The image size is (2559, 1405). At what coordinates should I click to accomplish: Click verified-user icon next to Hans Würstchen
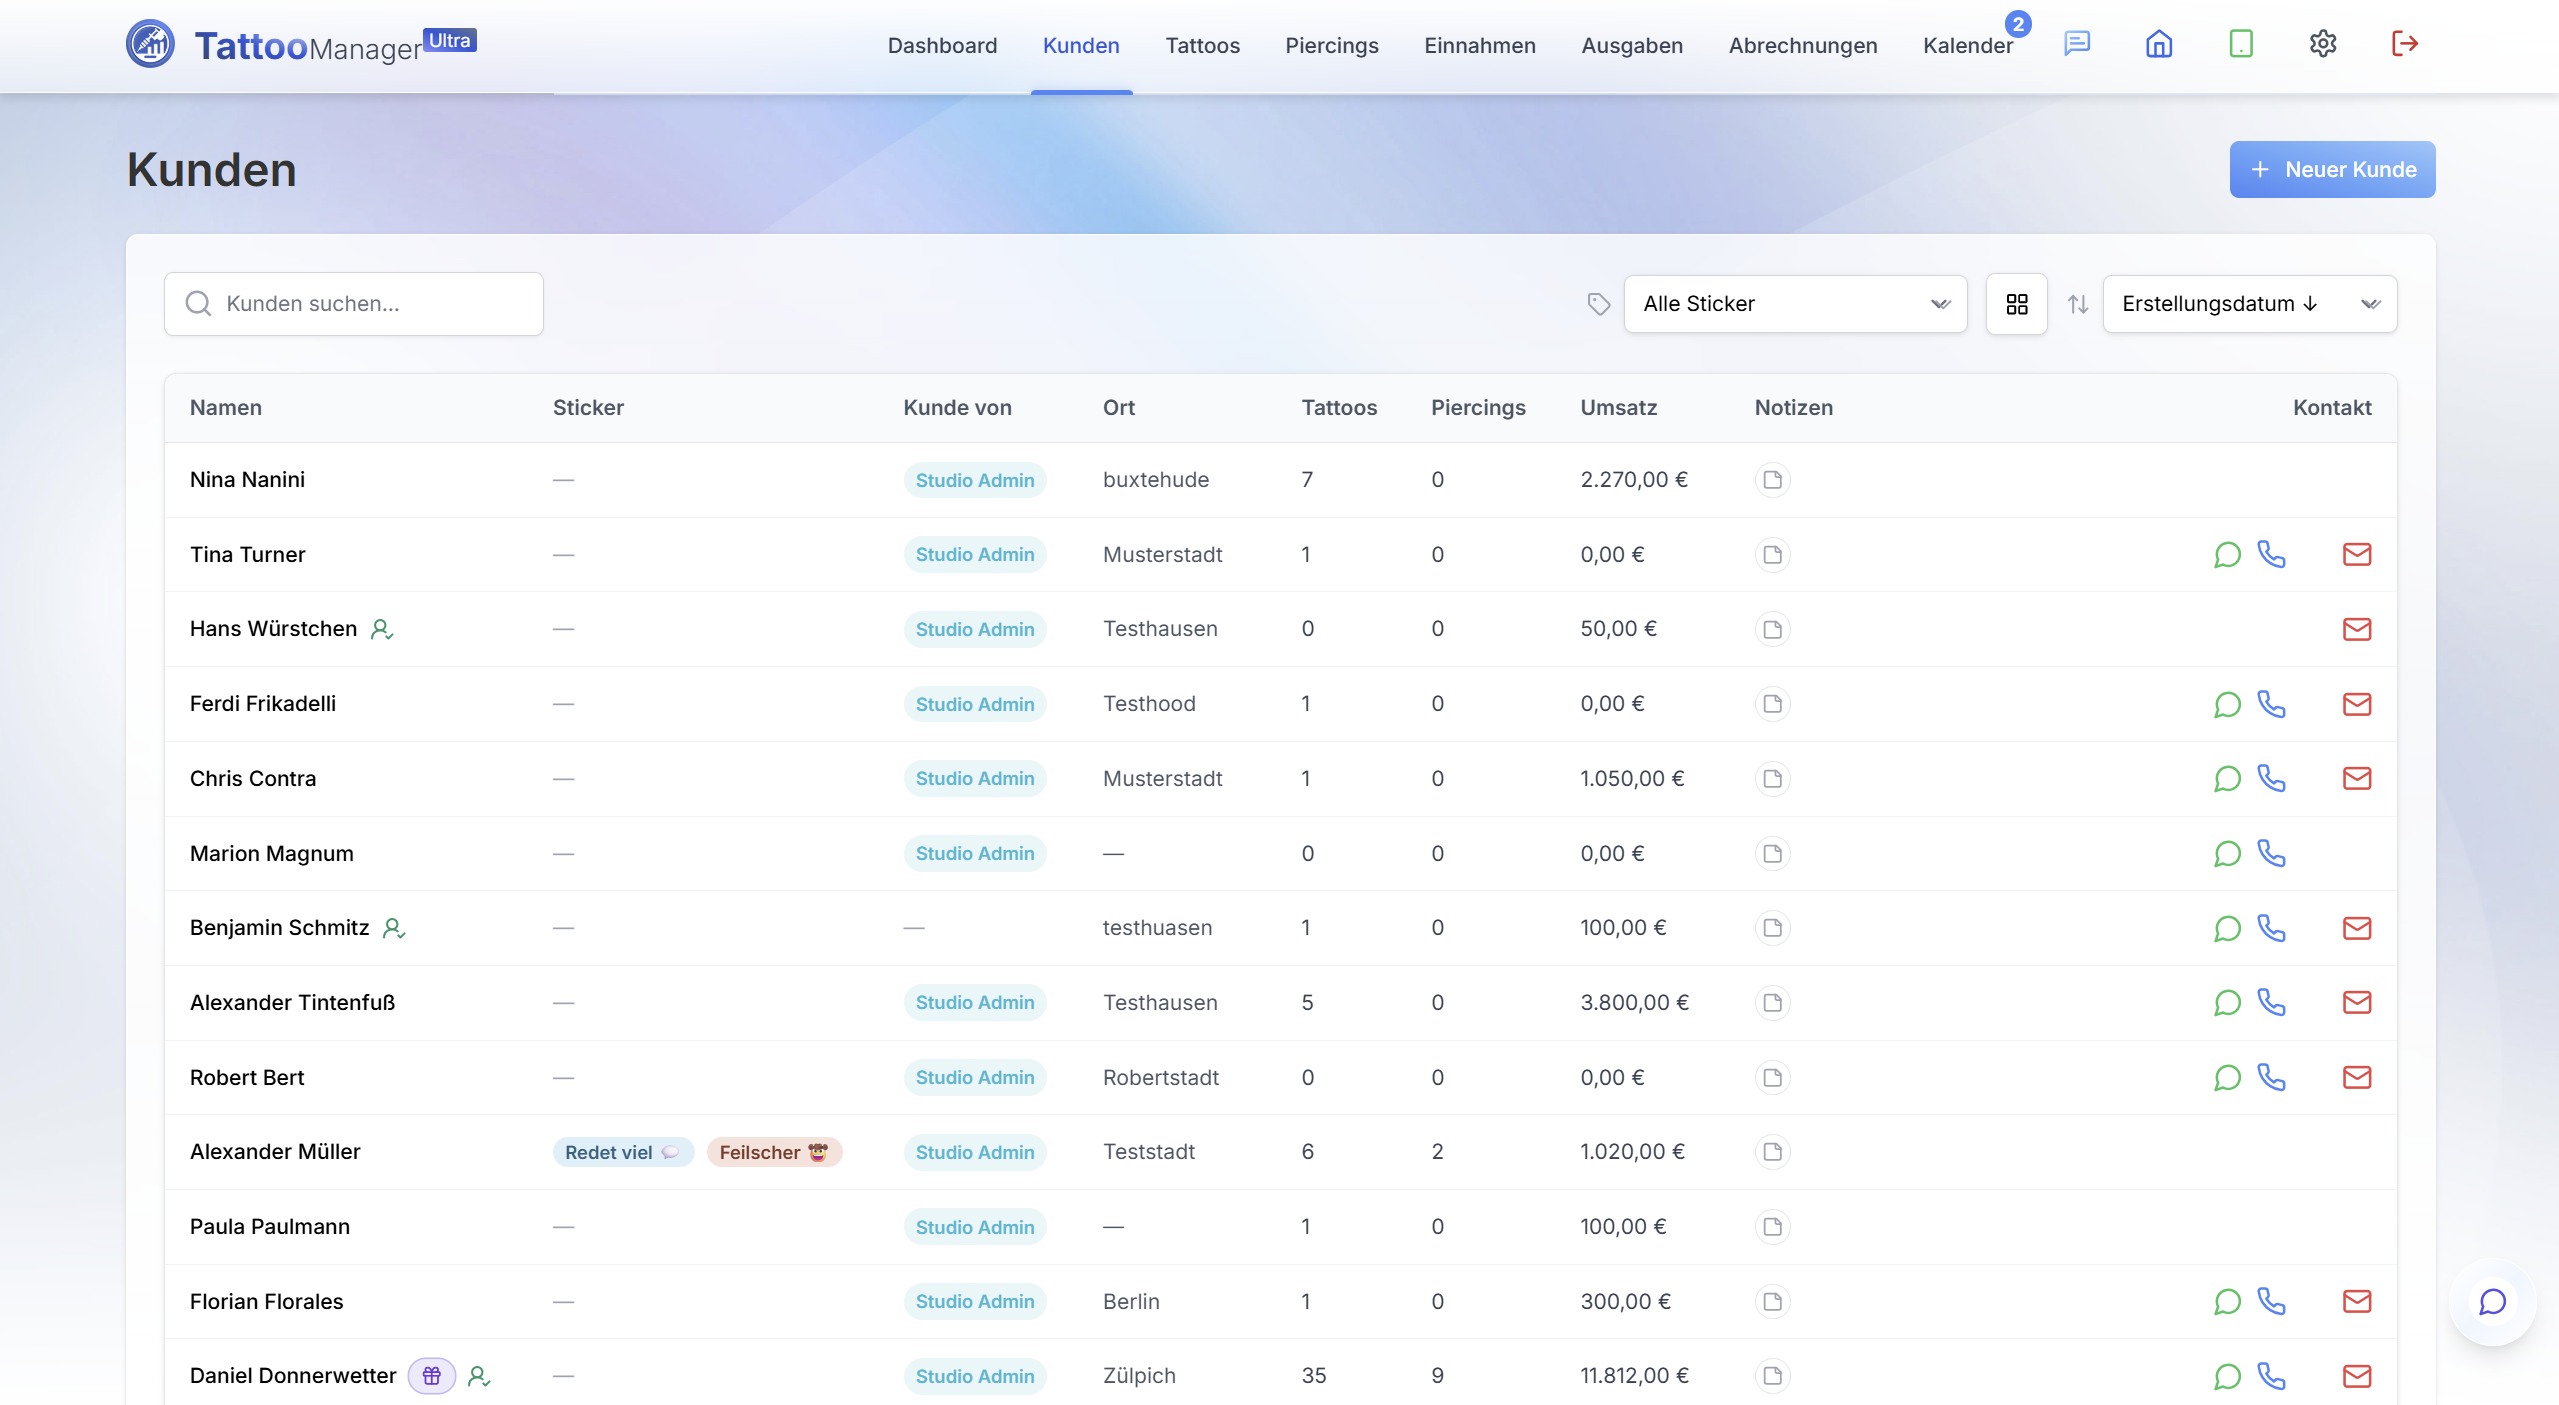[x=382, y=629]
